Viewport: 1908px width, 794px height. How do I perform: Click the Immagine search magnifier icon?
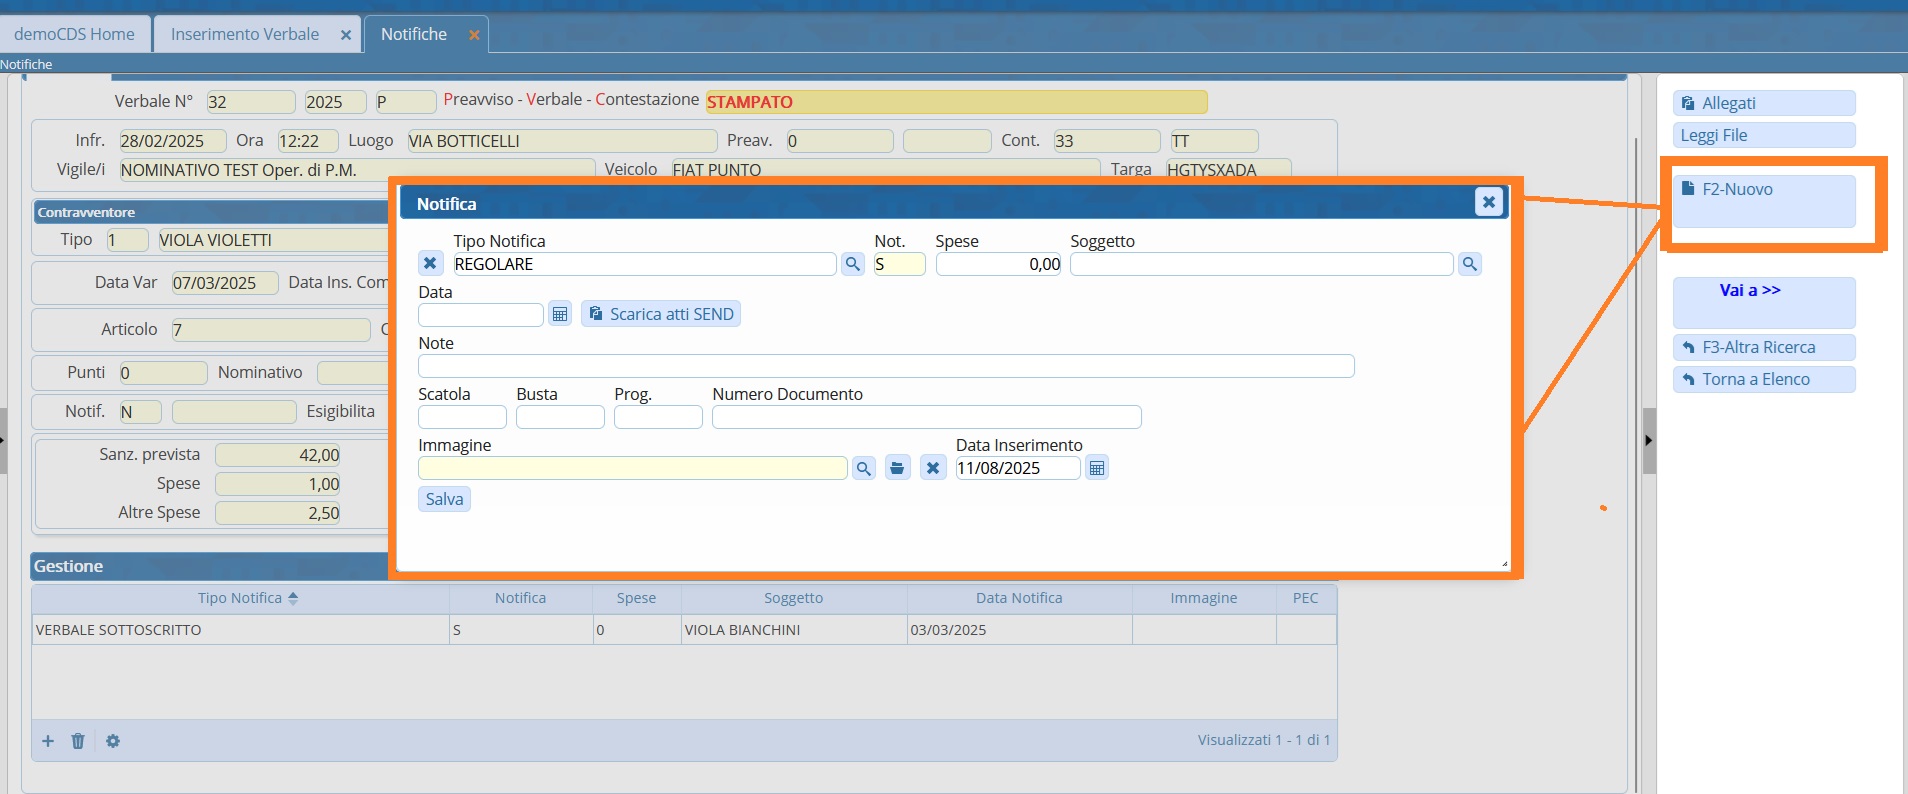point(864,468)
